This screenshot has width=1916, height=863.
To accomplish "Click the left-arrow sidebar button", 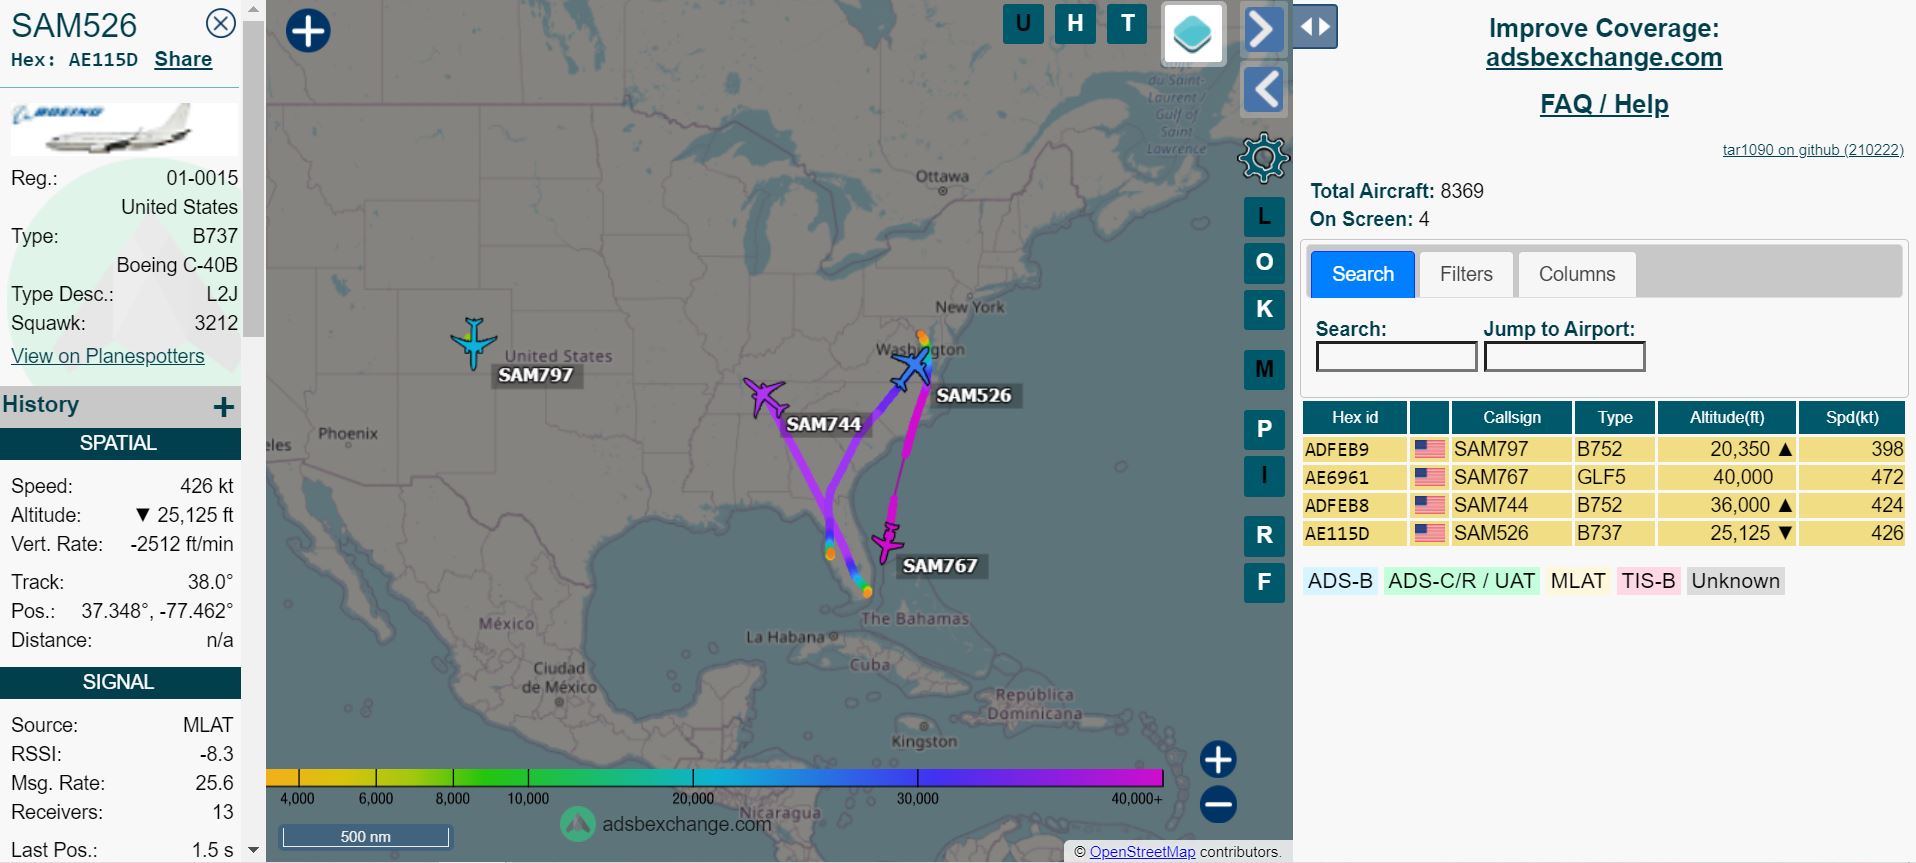I will [x=1264, y=89].
